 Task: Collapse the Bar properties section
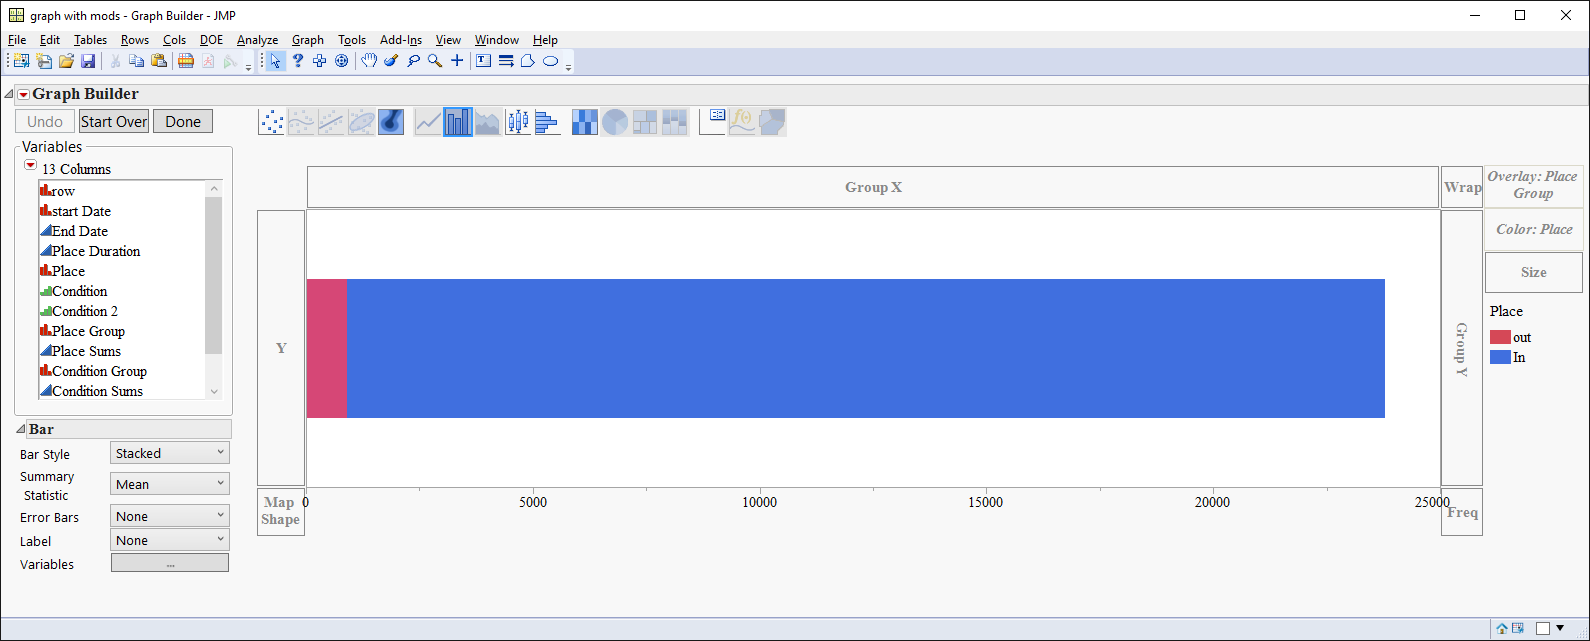21,429
